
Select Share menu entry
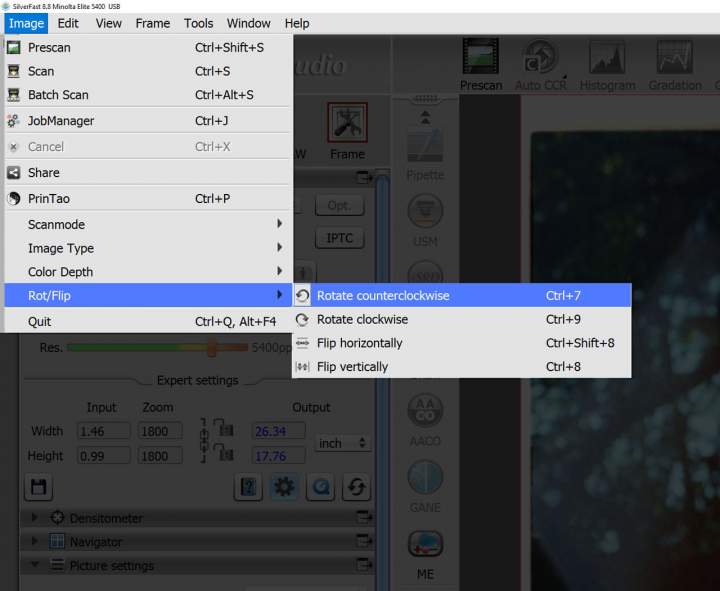point(148,173)
